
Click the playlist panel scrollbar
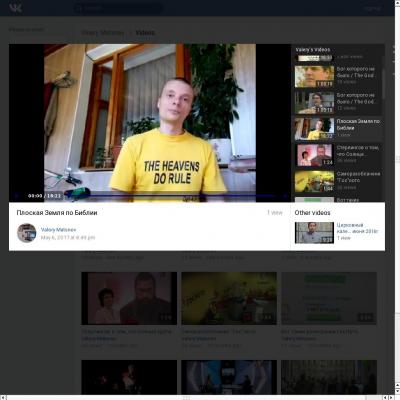point(383,83)
